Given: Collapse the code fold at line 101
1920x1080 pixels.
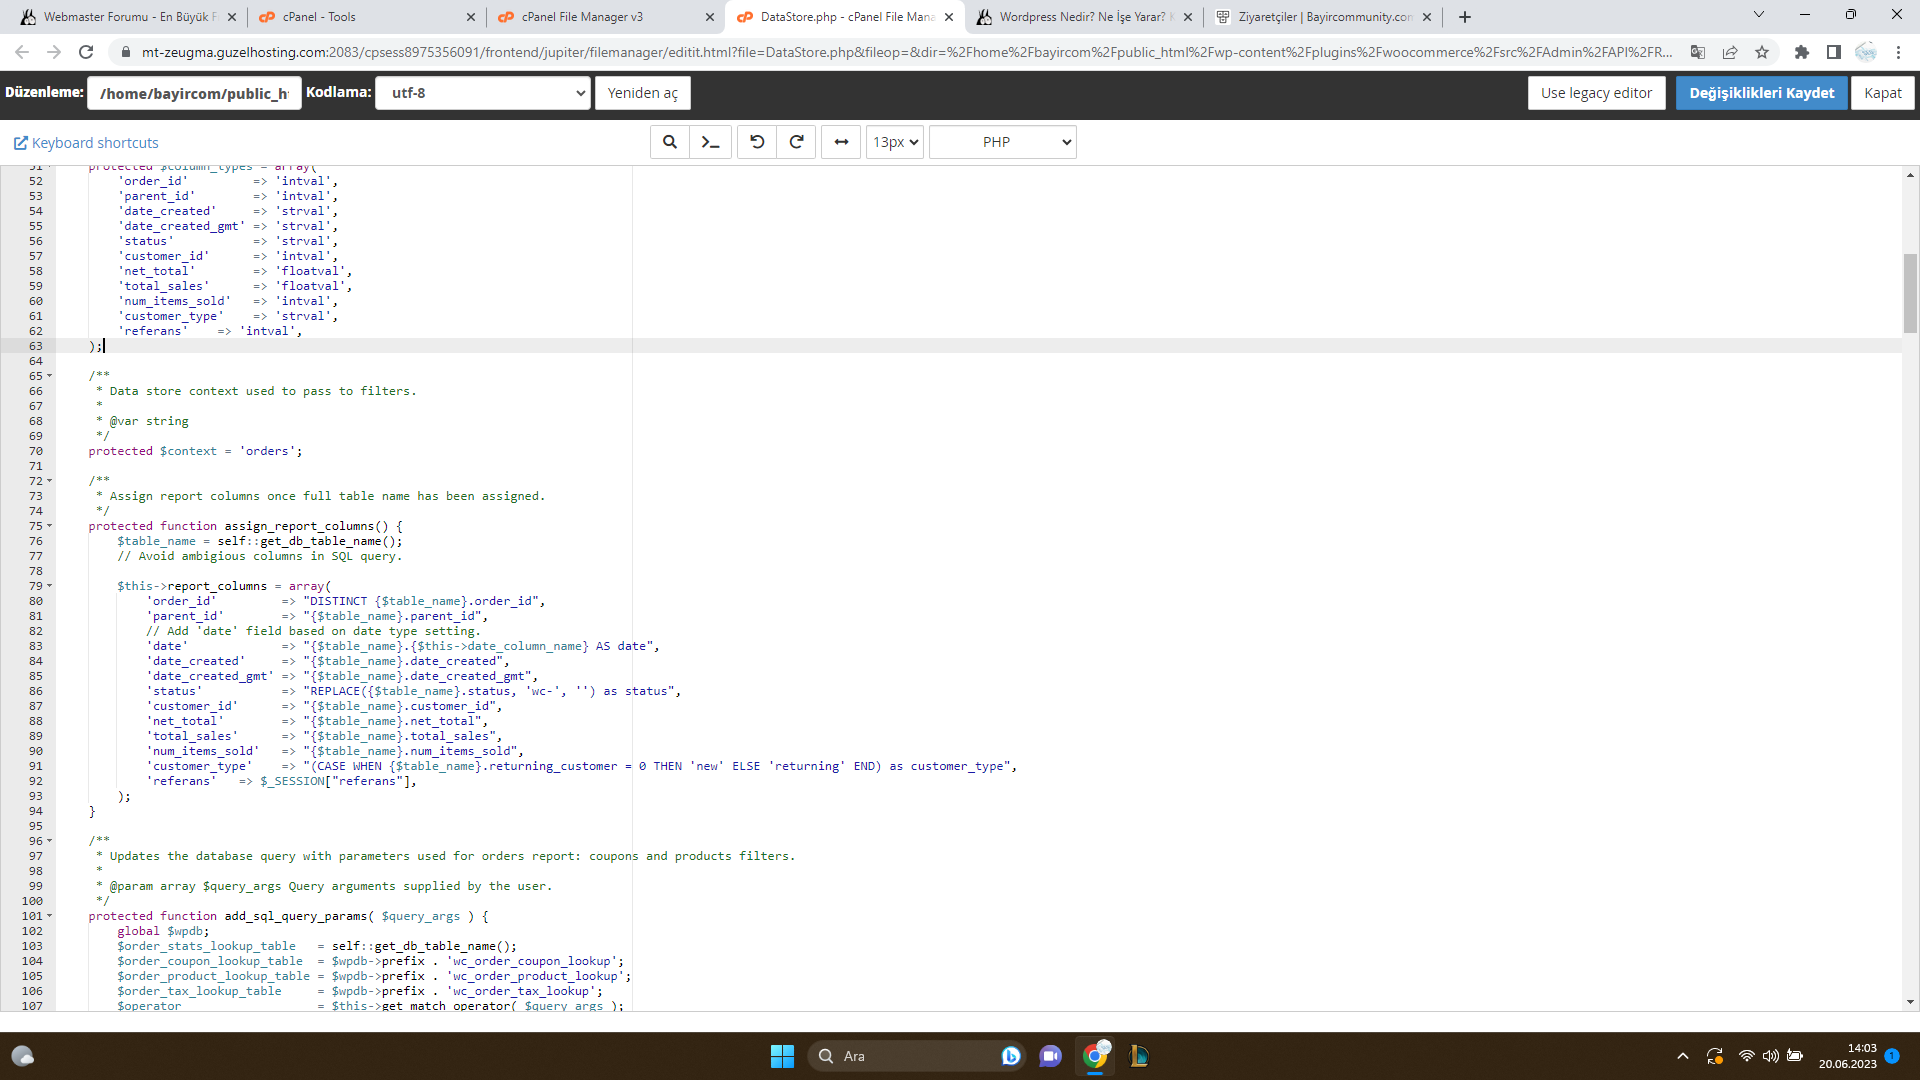Looking at the screenshot, I should [x=50, y=916].
